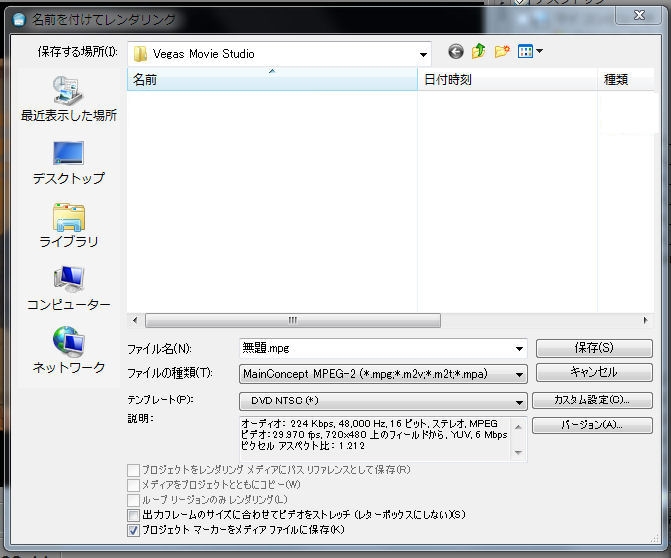This screenshot has width=671, height=558.
Task: Click horizontal scrollbar left arrow
Action: point(135,321)
